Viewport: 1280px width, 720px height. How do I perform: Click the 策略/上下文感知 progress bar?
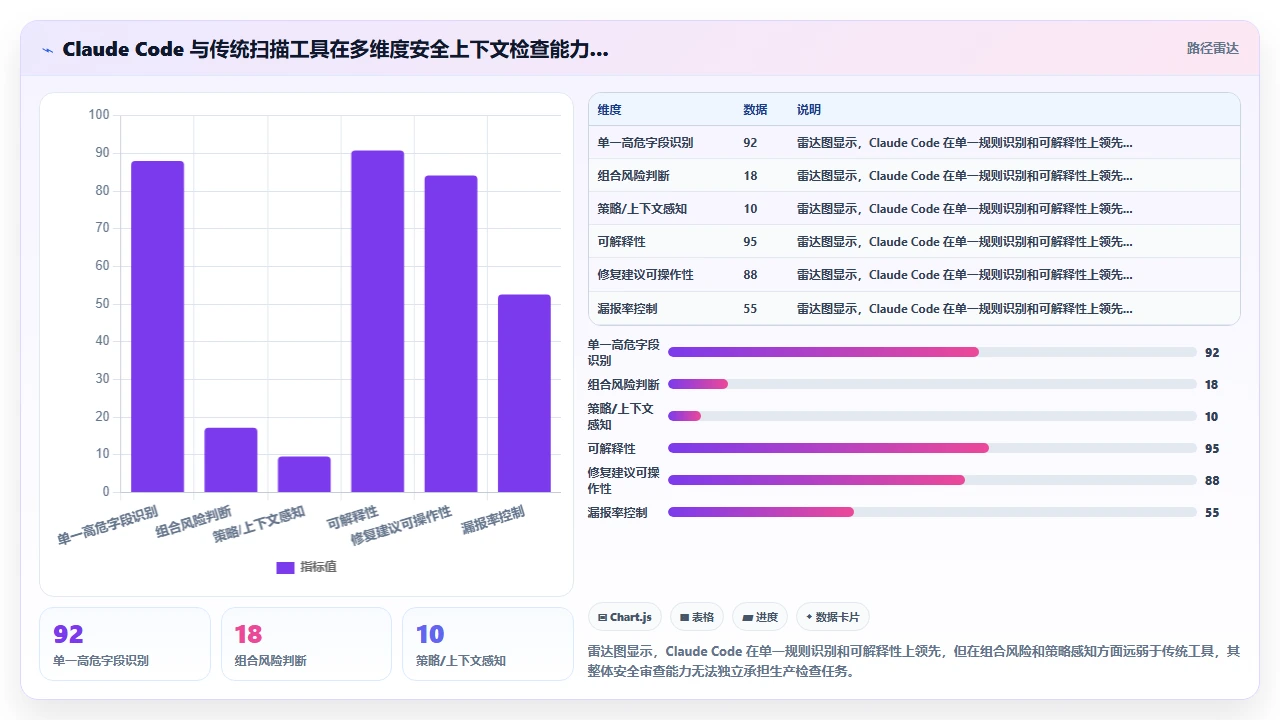click(x=932, y=416)
